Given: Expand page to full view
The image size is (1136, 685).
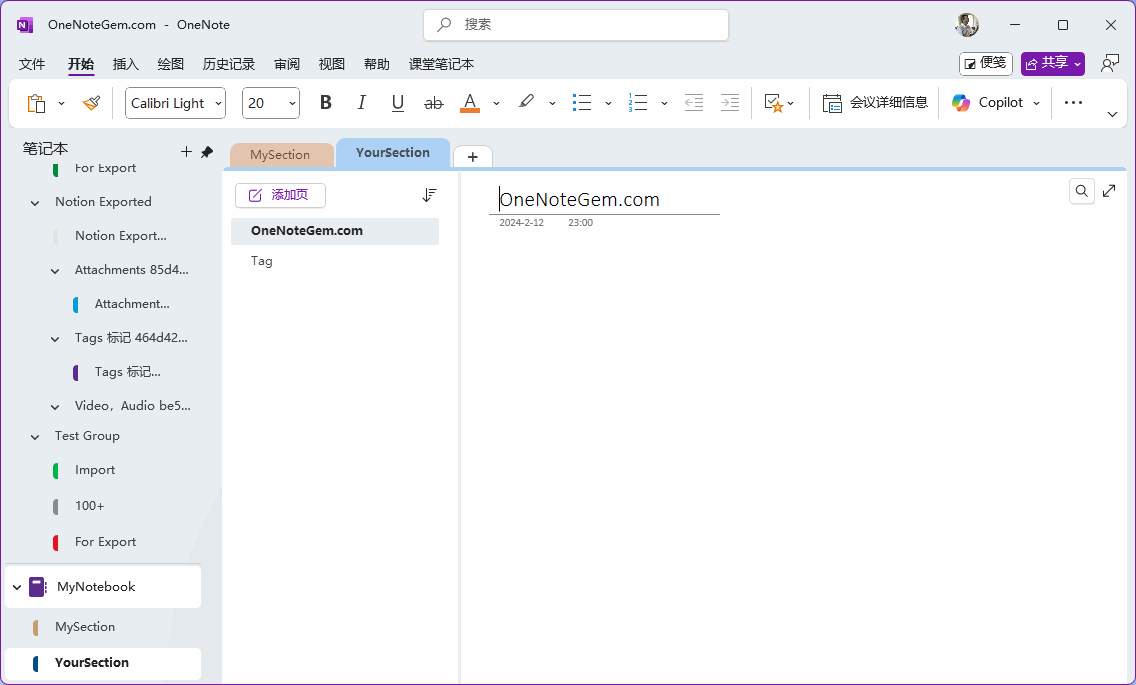Looking at the screenshot, I should (1109, 191).
